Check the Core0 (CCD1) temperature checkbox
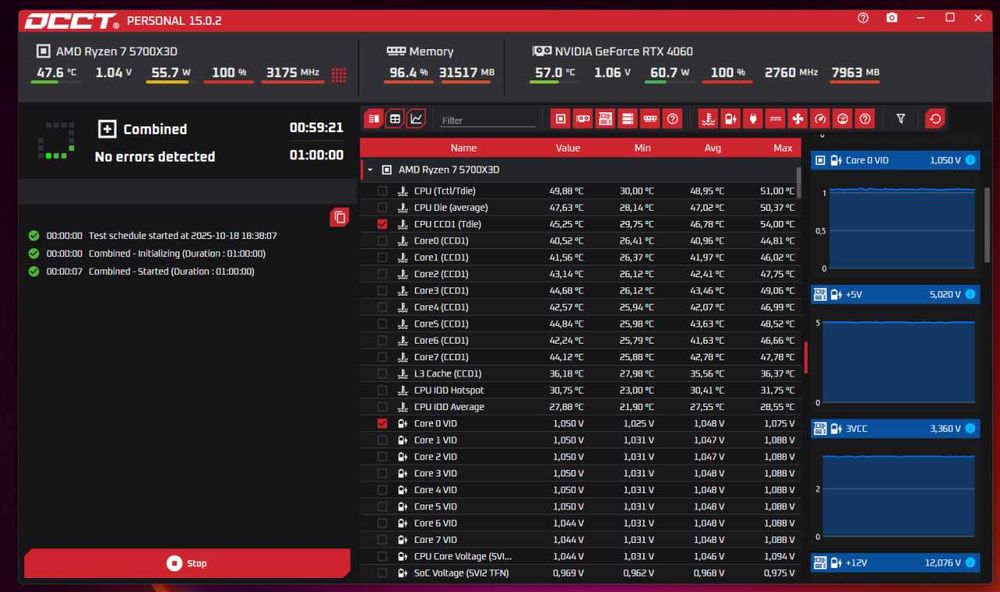 tap(382, 240)
